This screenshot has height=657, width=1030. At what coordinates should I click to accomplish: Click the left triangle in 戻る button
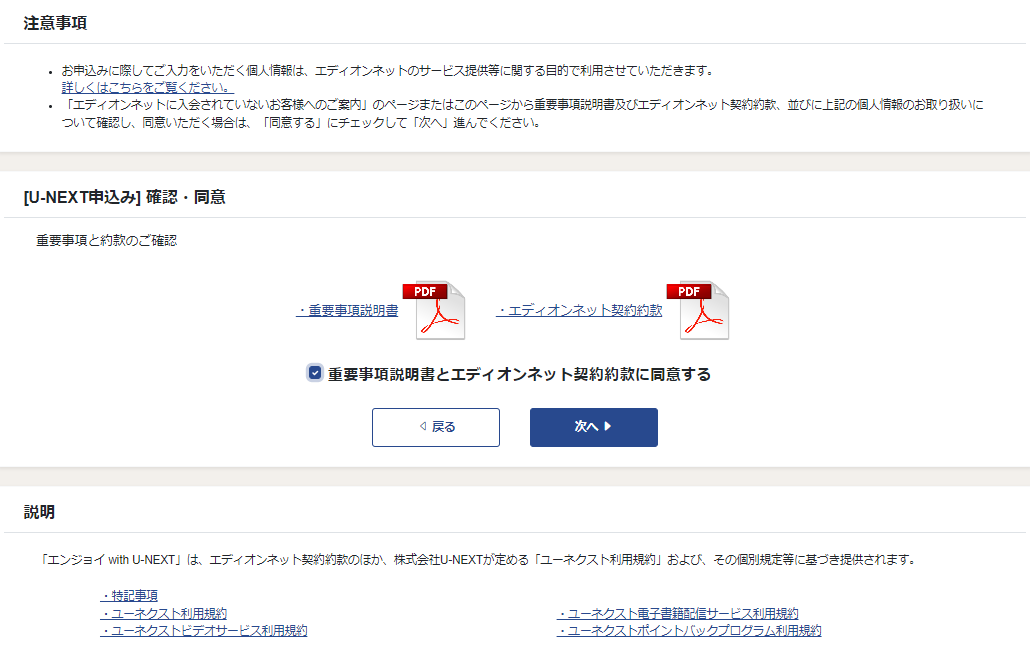[x=424, y=427]
